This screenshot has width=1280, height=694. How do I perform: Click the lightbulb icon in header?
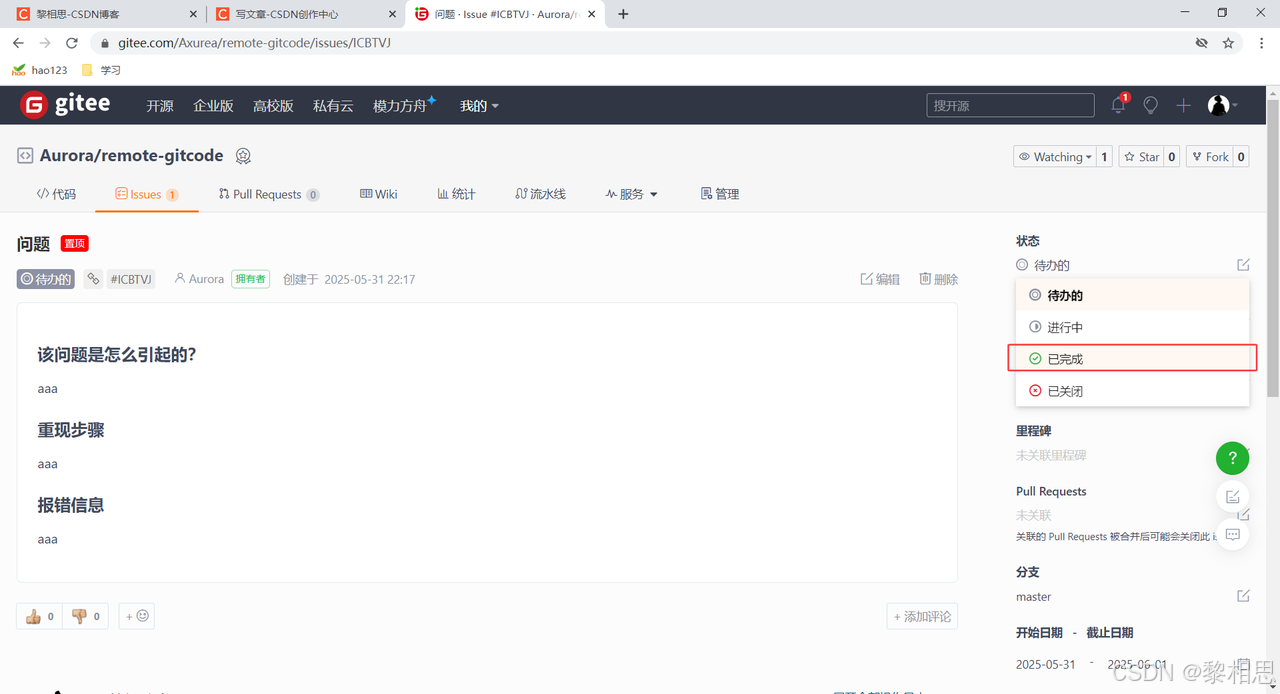pos(1151,105)
